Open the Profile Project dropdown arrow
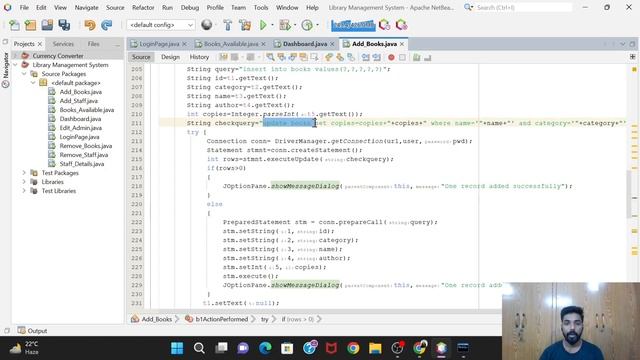640x360 pixels. point(317,25)
